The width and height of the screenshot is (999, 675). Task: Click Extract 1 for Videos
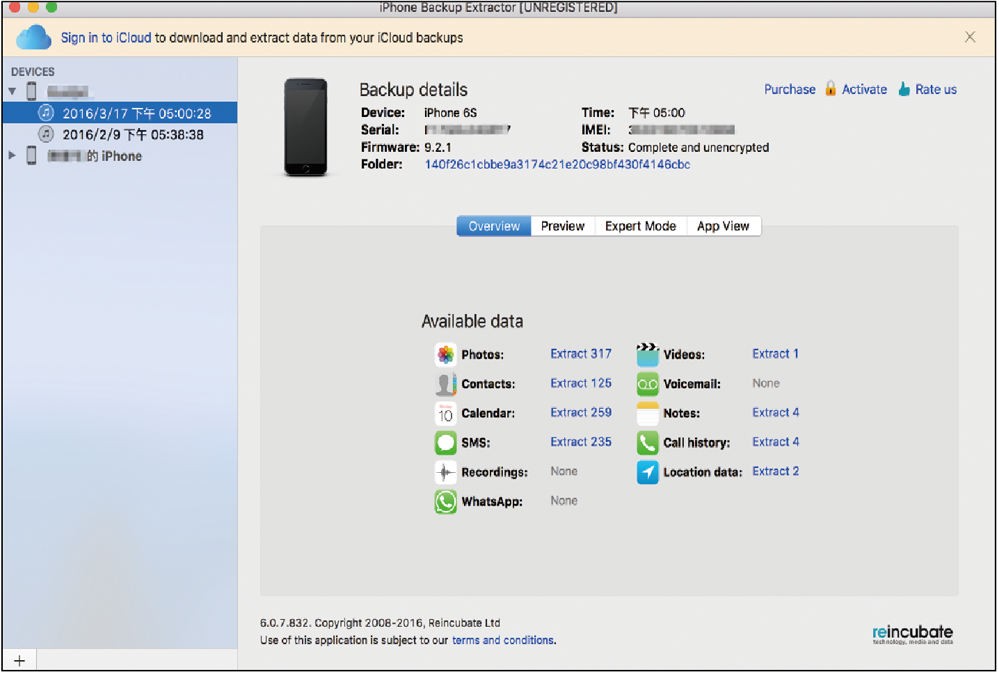pyautogui.click(x=775, y=354)
